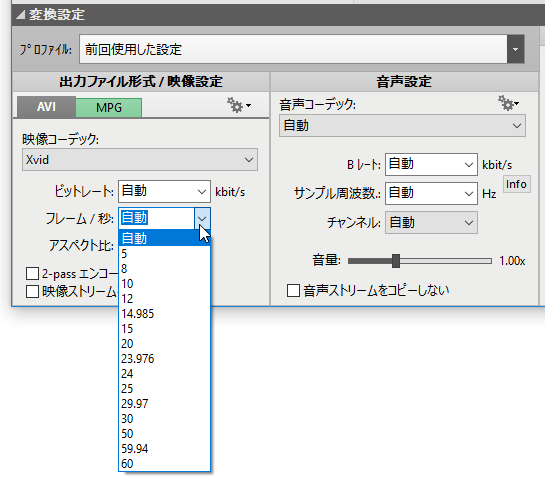Select 29.97 frame rate option
Image resolution: width=545 pixels, height=482 pixels.
click(x=164, y=404)
